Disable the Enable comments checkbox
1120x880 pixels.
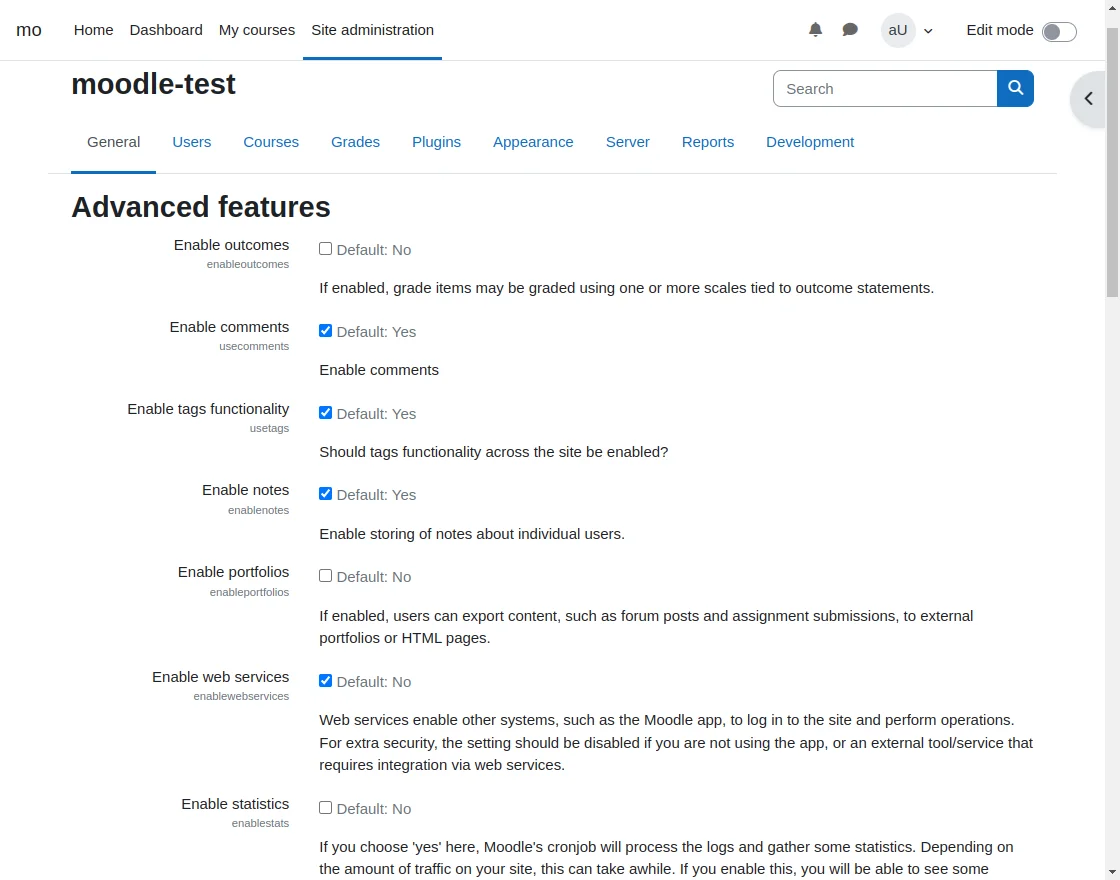click(x=326, y=331)
